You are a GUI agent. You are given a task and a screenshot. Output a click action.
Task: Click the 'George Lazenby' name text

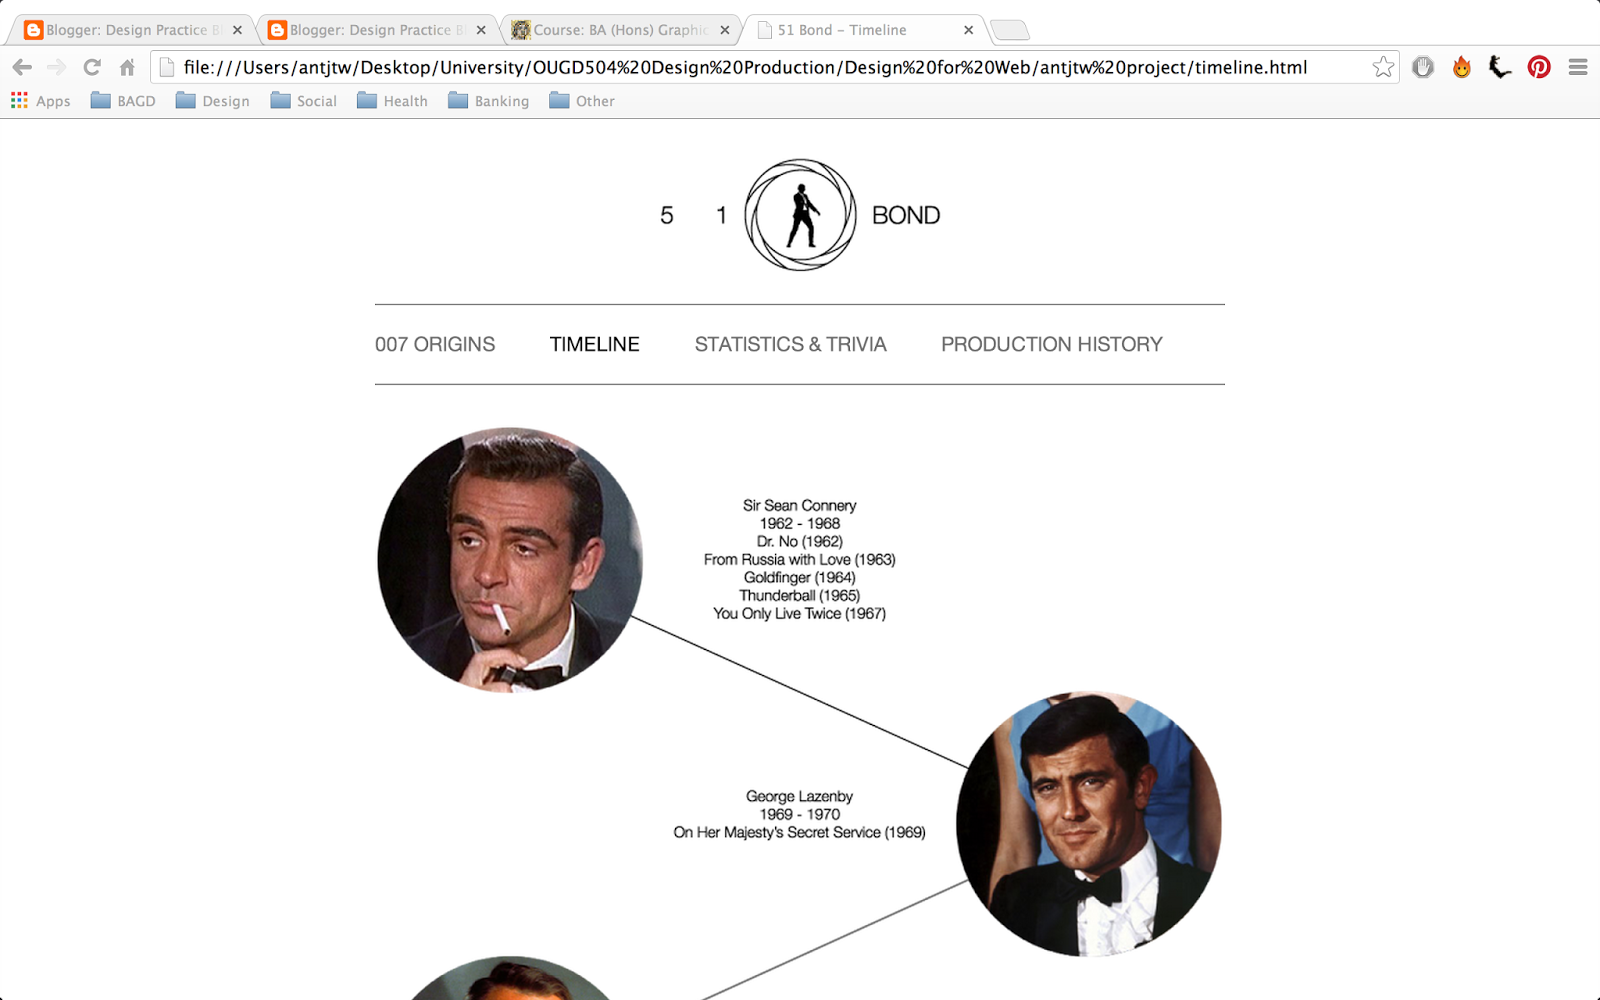click(799, 796)
